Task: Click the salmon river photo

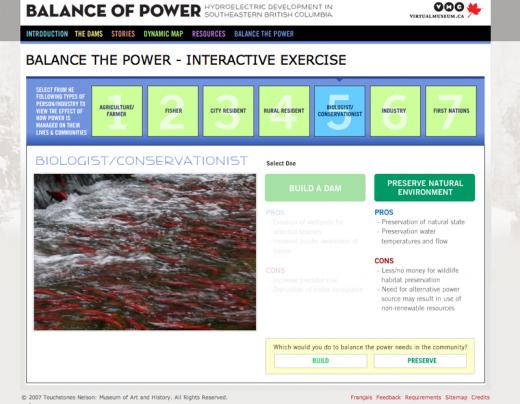Action: (145, 252)
